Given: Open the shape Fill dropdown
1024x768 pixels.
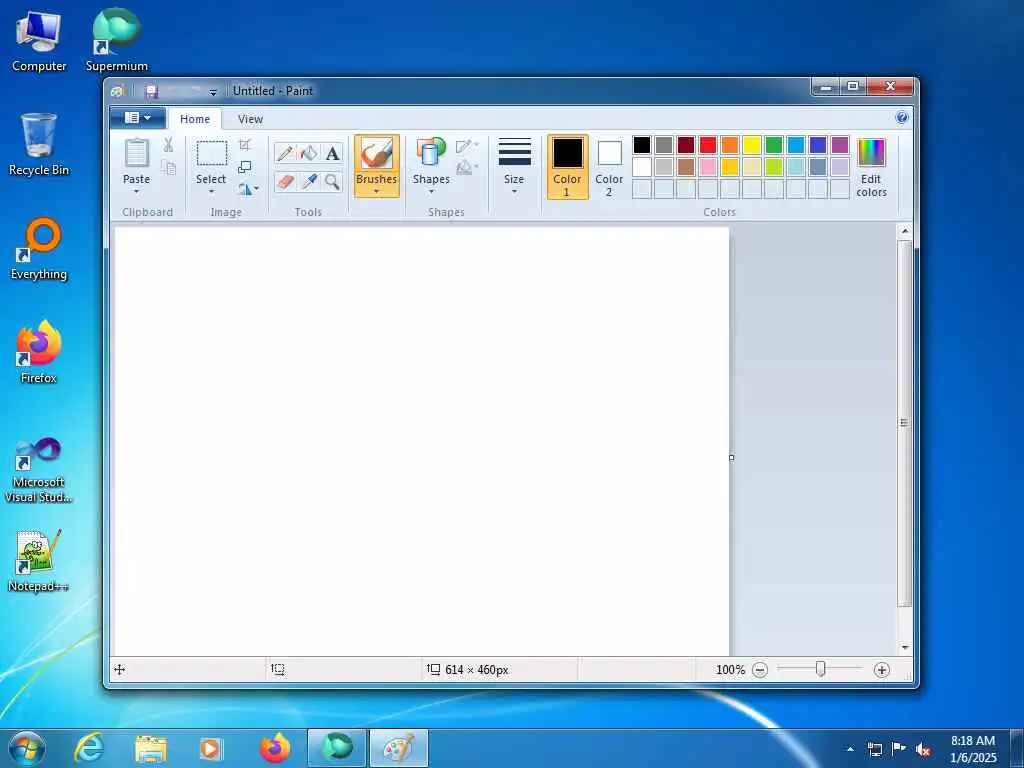Looking at the screenshot, I should pos(467,168).
